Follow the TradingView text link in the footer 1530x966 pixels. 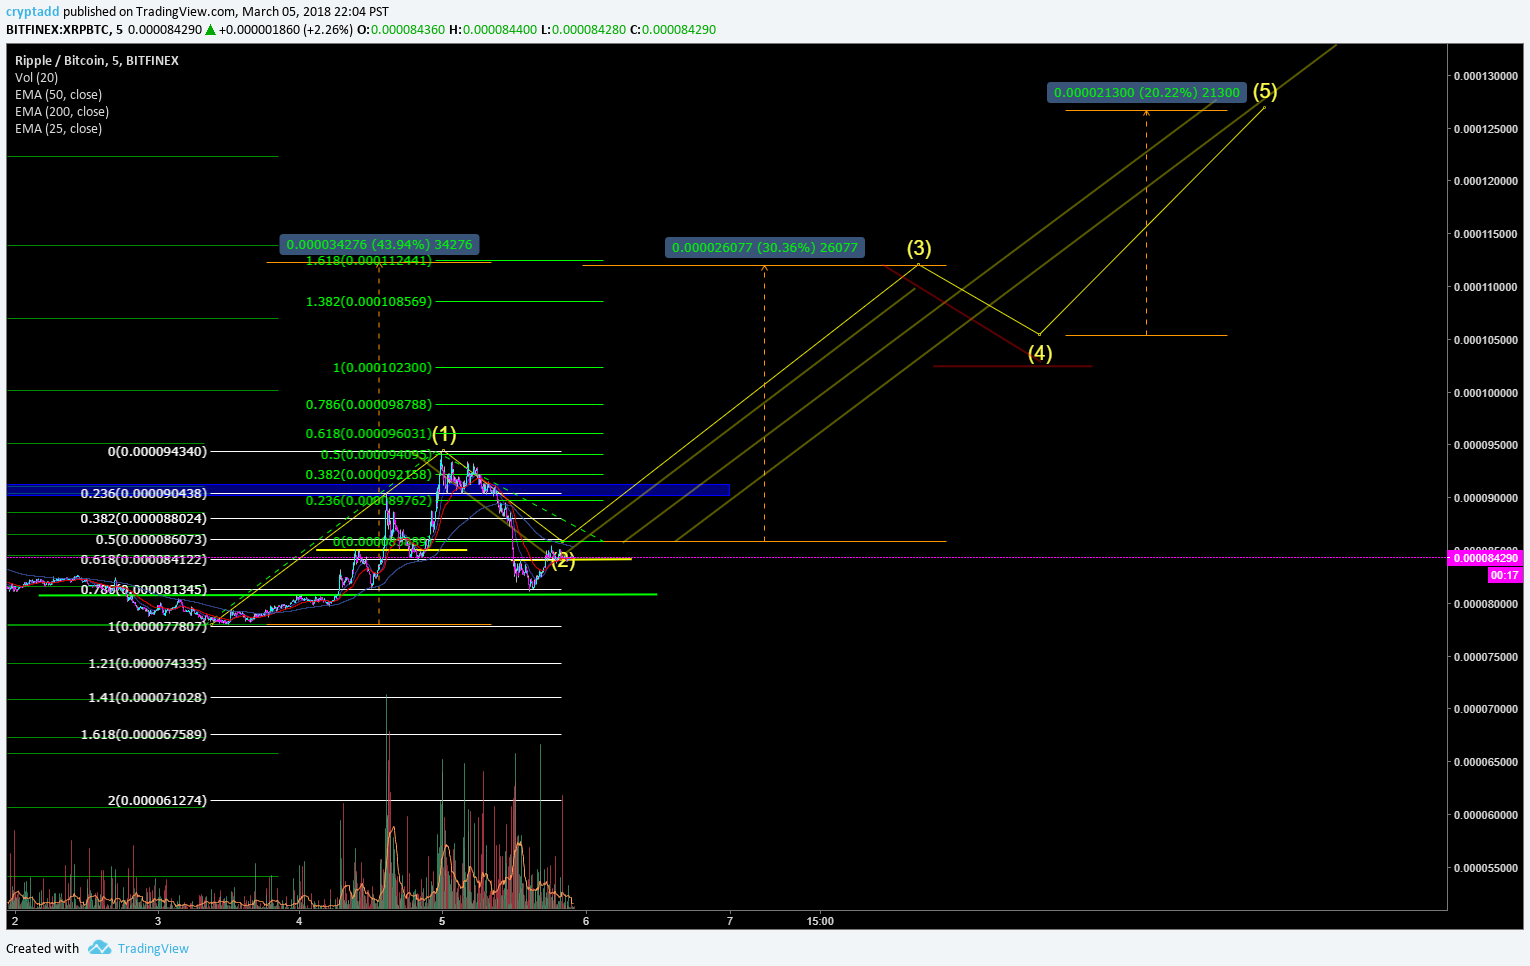(x=153, y=949)
